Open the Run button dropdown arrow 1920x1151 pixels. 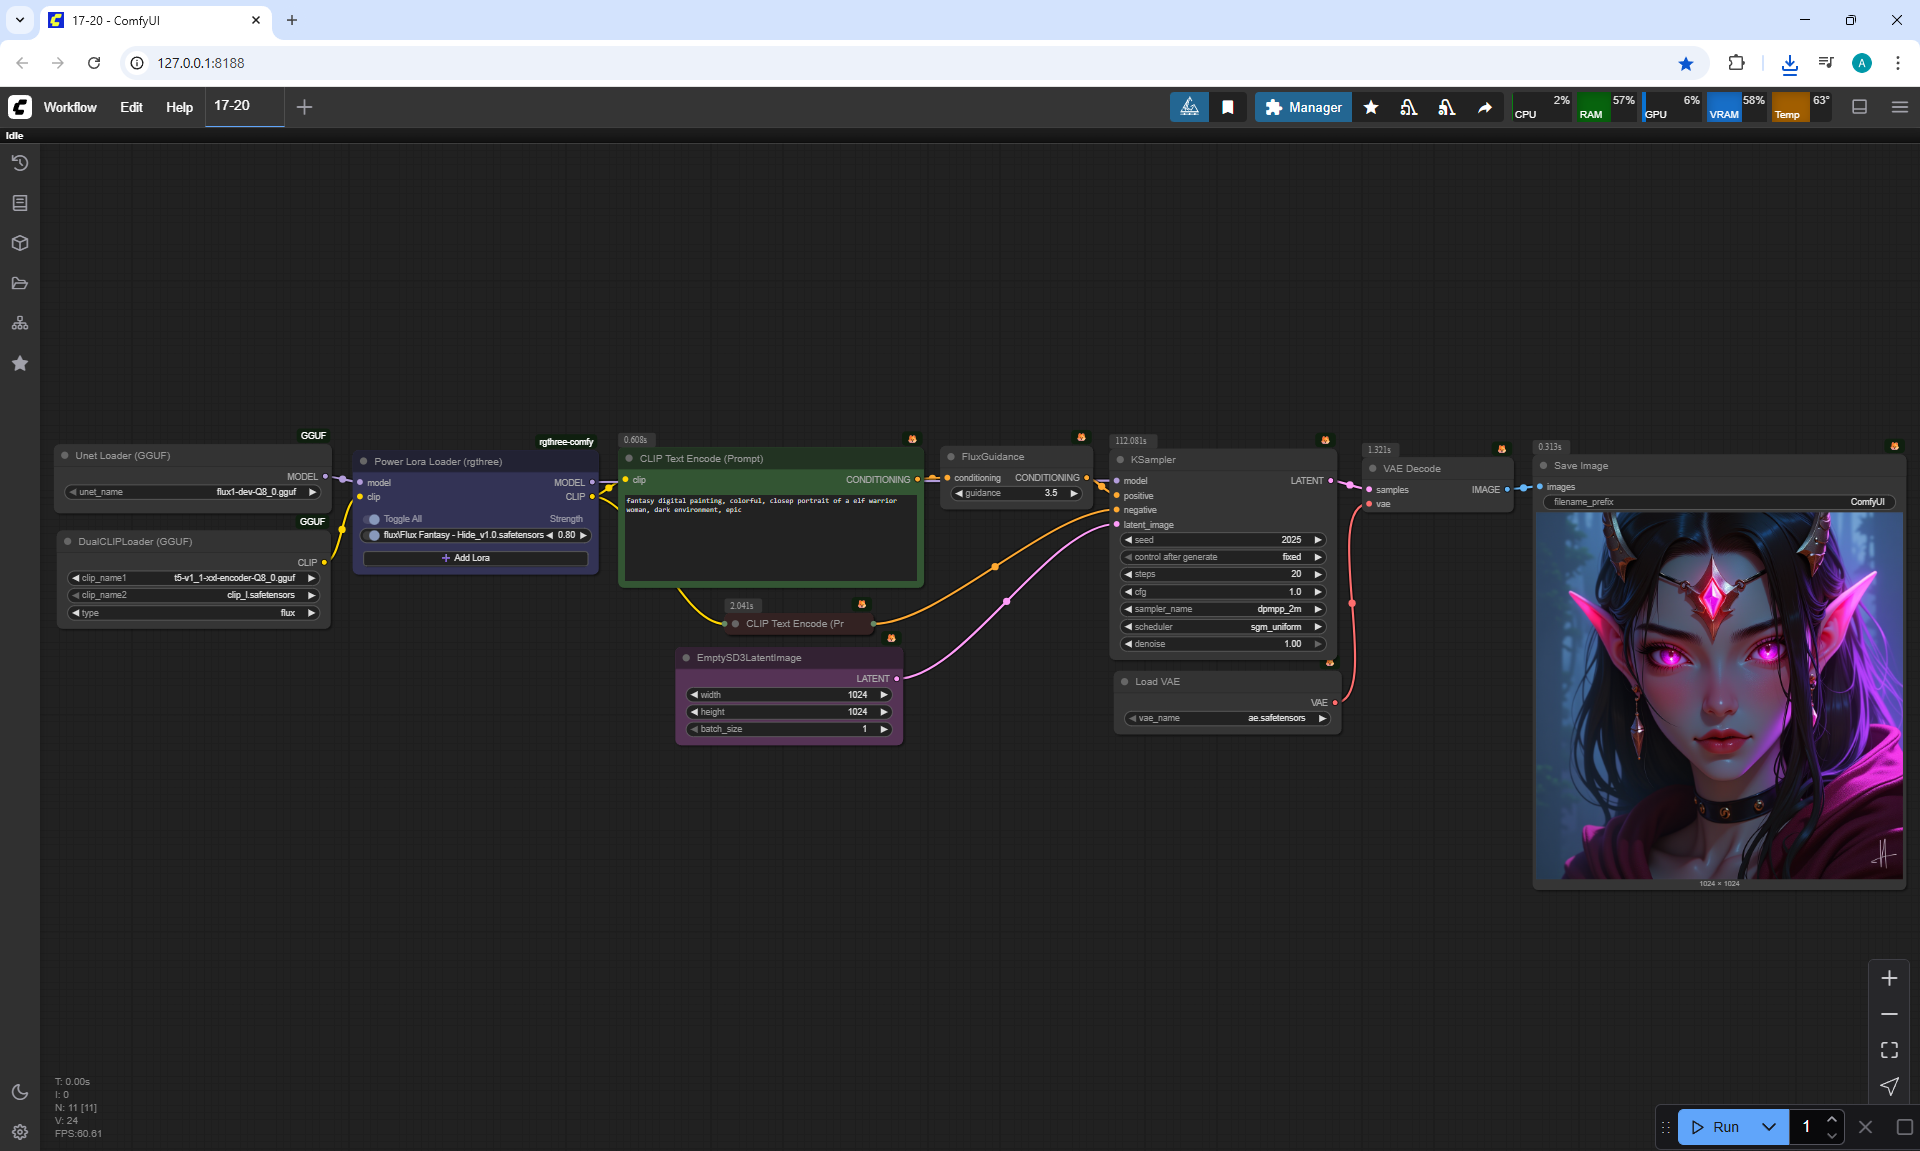coord(1768,1127)
